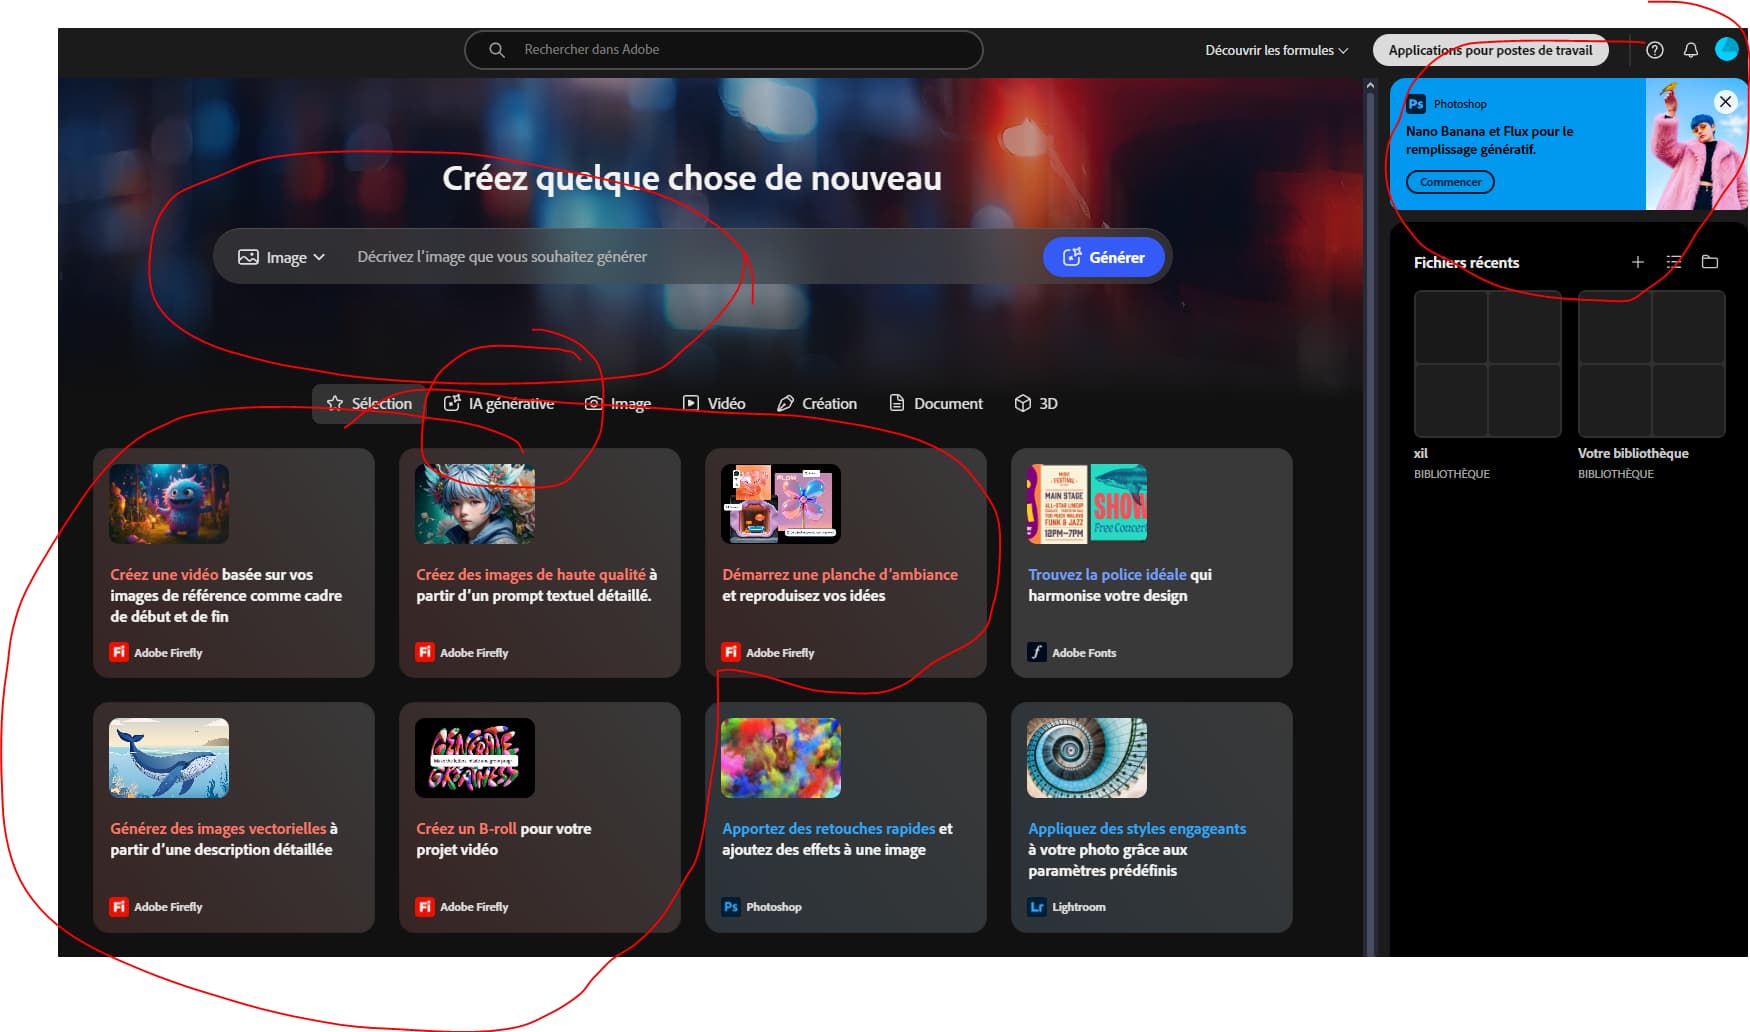Expand the Image type dropdown
The height and width of the screenshot is (1032, 1750).
click(x=282, y=257)
